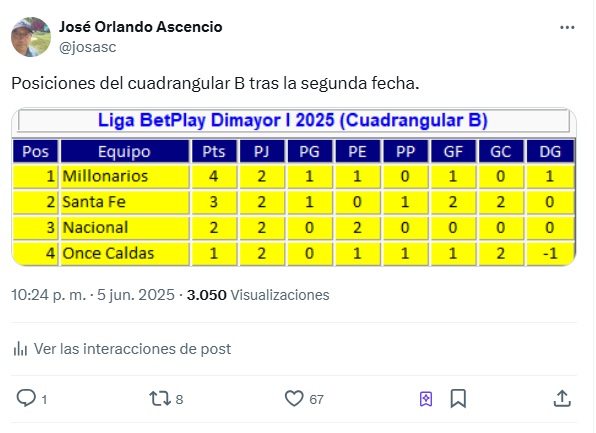Open the three-dot more options menu
The width and height of the screenshot is (596, 433).
567,27
